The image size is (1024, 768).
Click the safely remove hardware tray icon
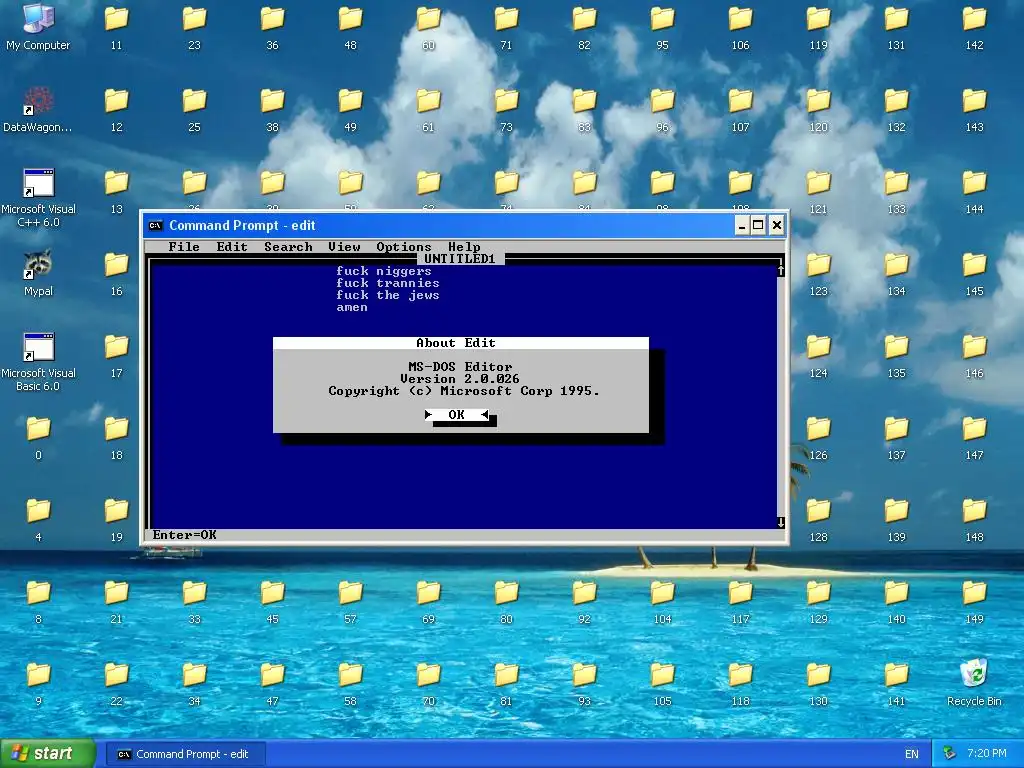tap(950, 754)
